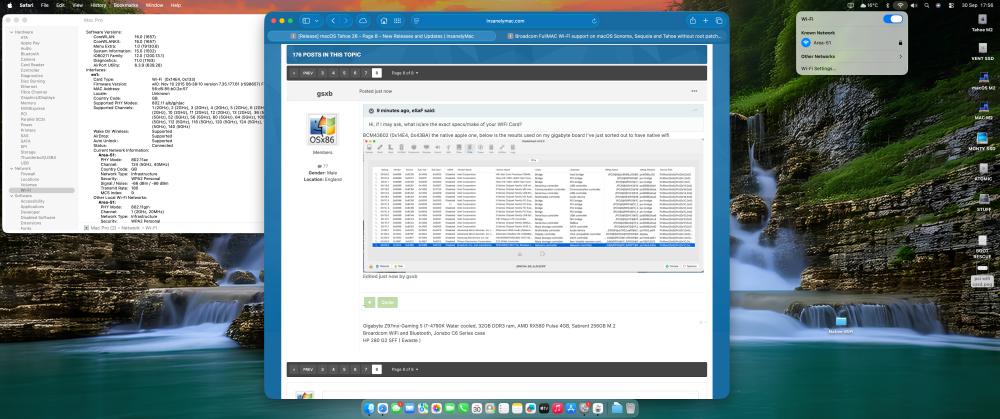Open Notes from the Dock

point(517,408)
